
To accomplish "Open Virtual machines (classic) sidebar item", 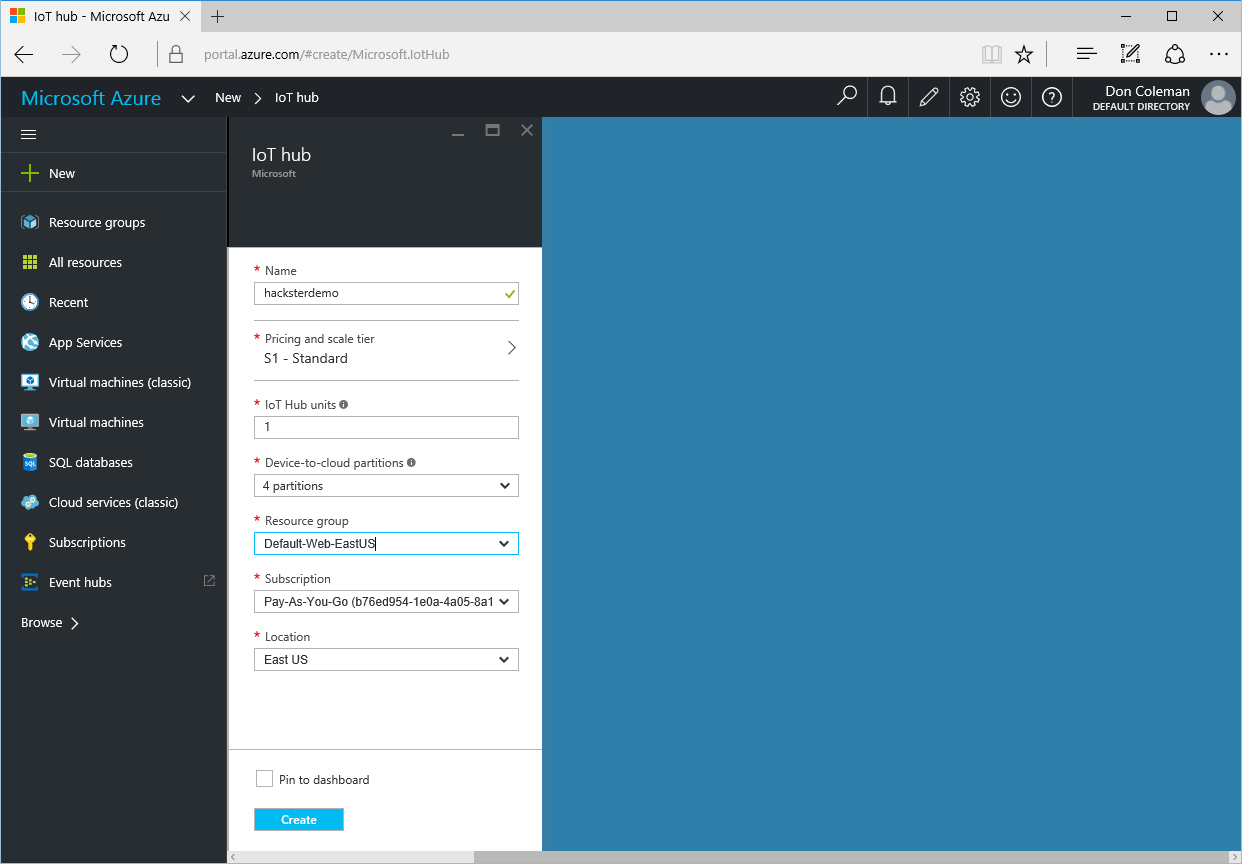I will (120, 382).
